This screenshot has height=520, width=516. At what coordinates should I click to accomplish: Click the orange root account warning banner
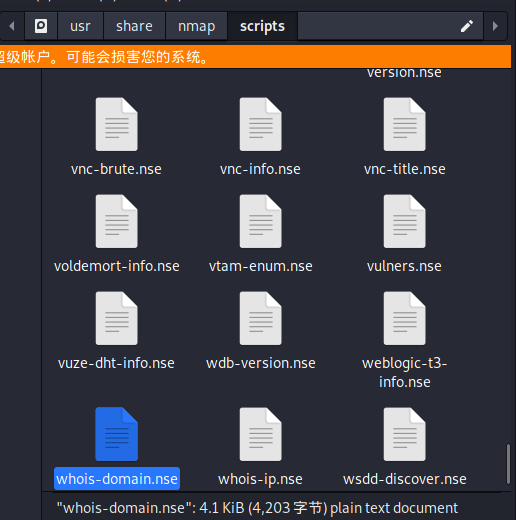tap(255, 57)
